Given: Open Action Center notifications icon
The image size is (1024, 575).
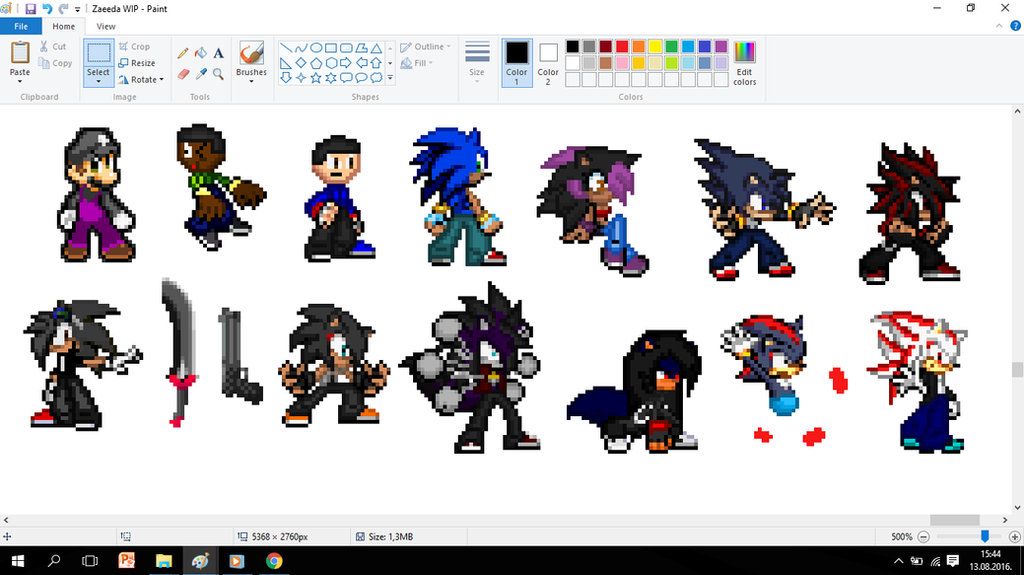Looking at the screenshot, I should pyautogui.click(x=953, y=561).
